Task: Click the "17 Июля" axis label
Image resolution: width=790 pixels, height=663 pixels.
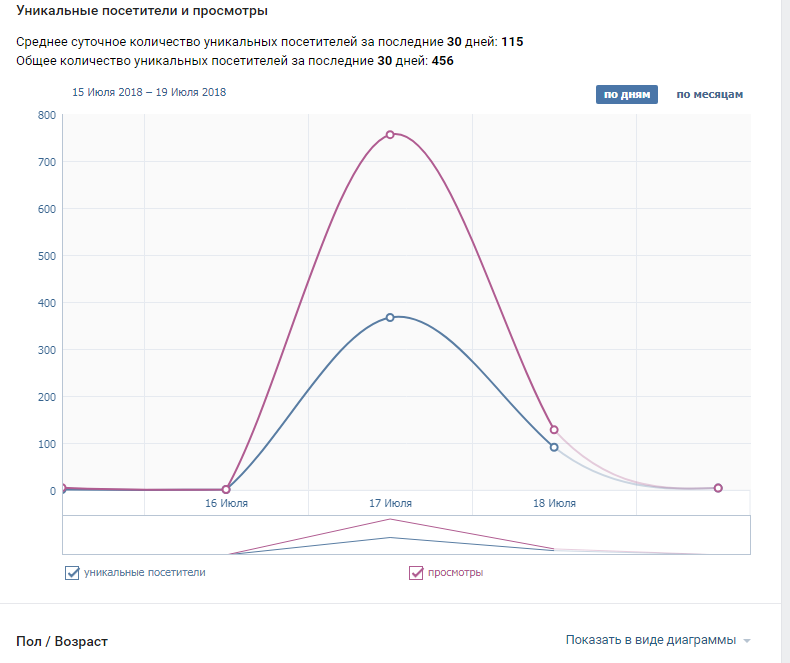Action: (391, 504)
